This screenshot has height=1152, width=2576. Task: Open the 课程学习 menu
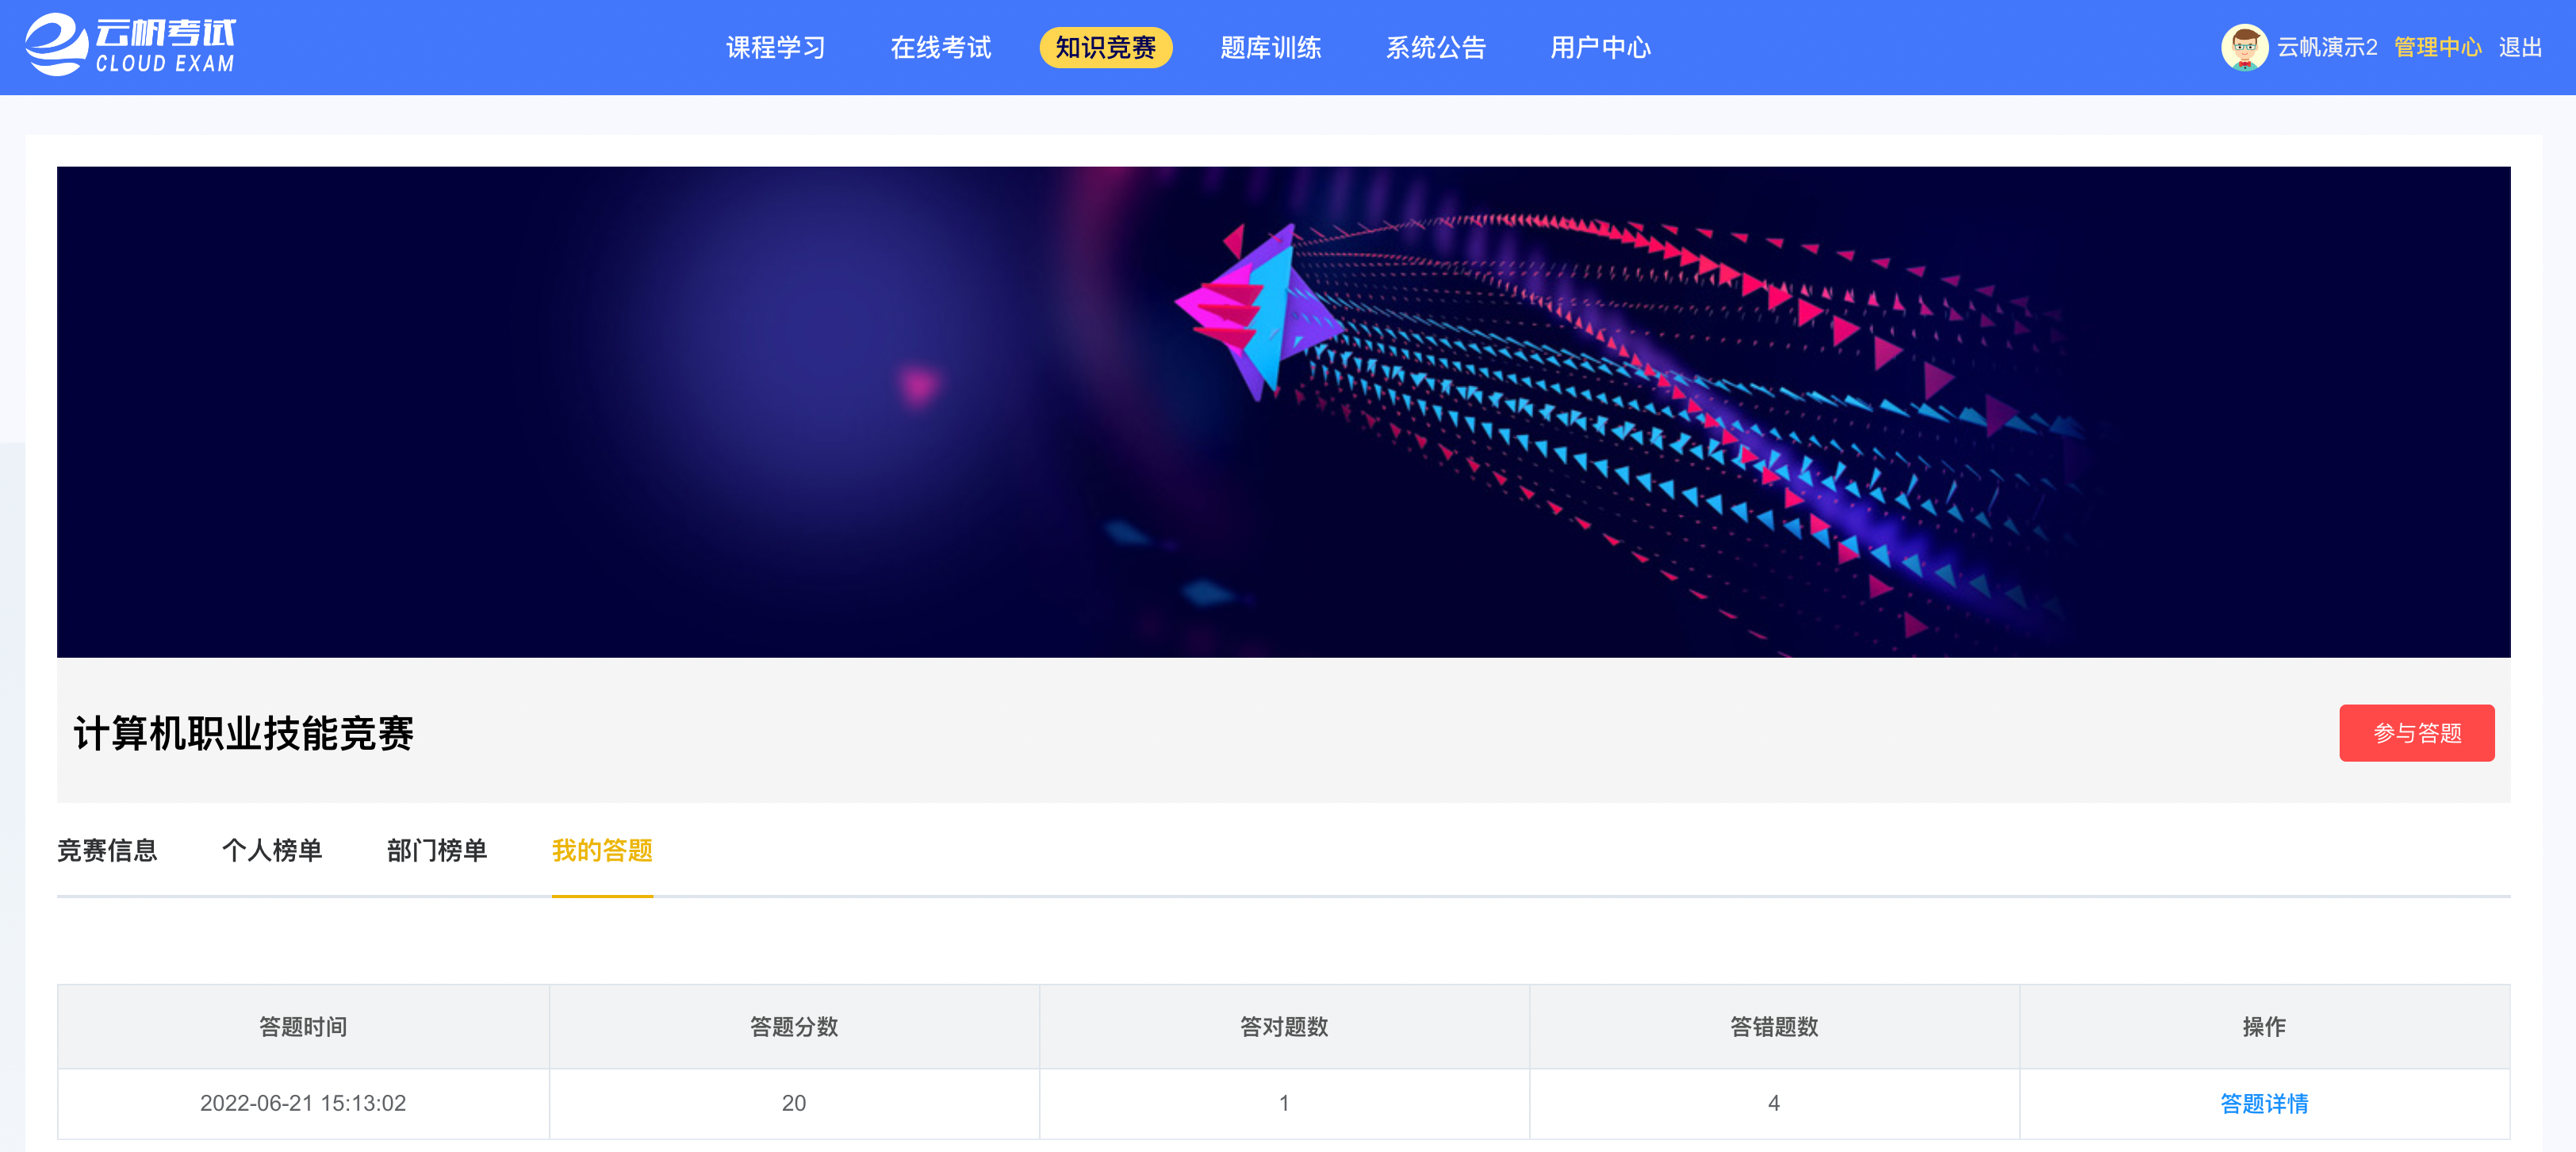tap(776, 47)
